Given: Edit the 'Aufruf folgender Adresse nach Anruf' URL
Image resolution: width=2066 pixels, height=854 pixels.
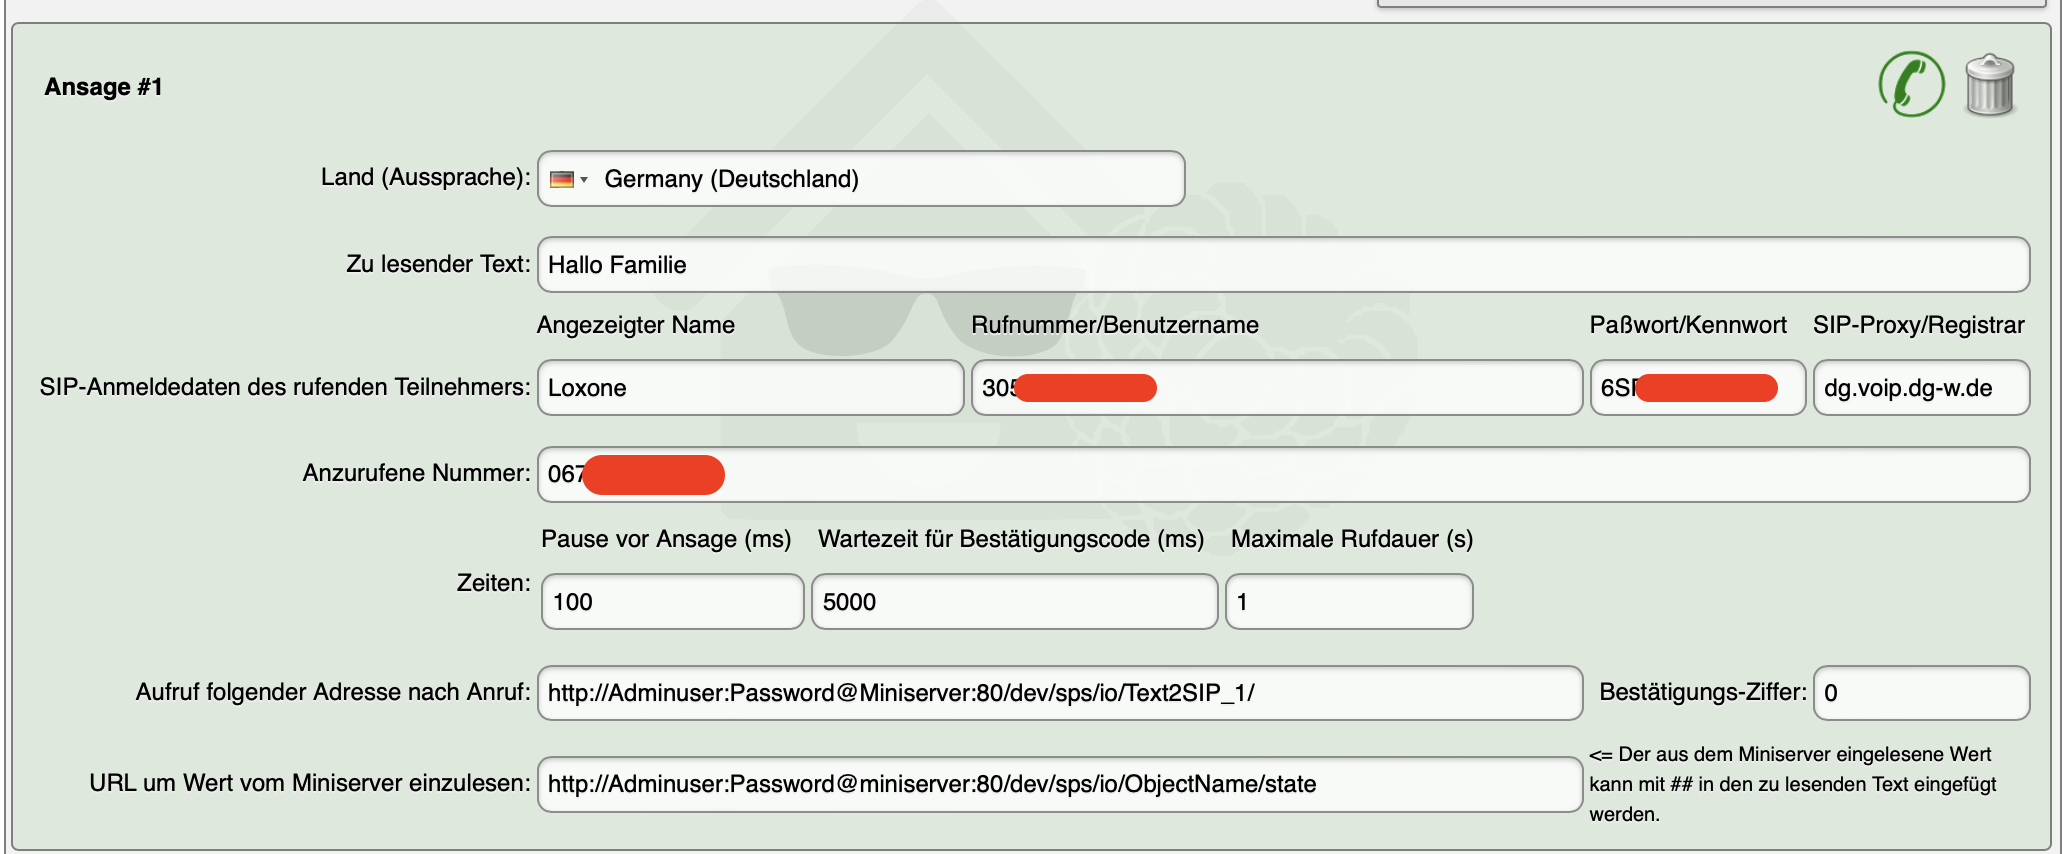Looking at the screenshot, I should (x=1060, y=693).
